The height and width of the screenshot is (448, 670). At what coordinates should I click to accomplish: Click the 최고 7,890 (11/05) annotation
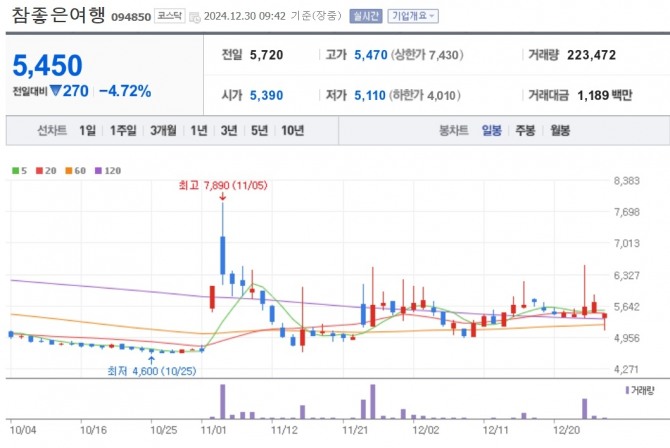(x=223, y=185)
